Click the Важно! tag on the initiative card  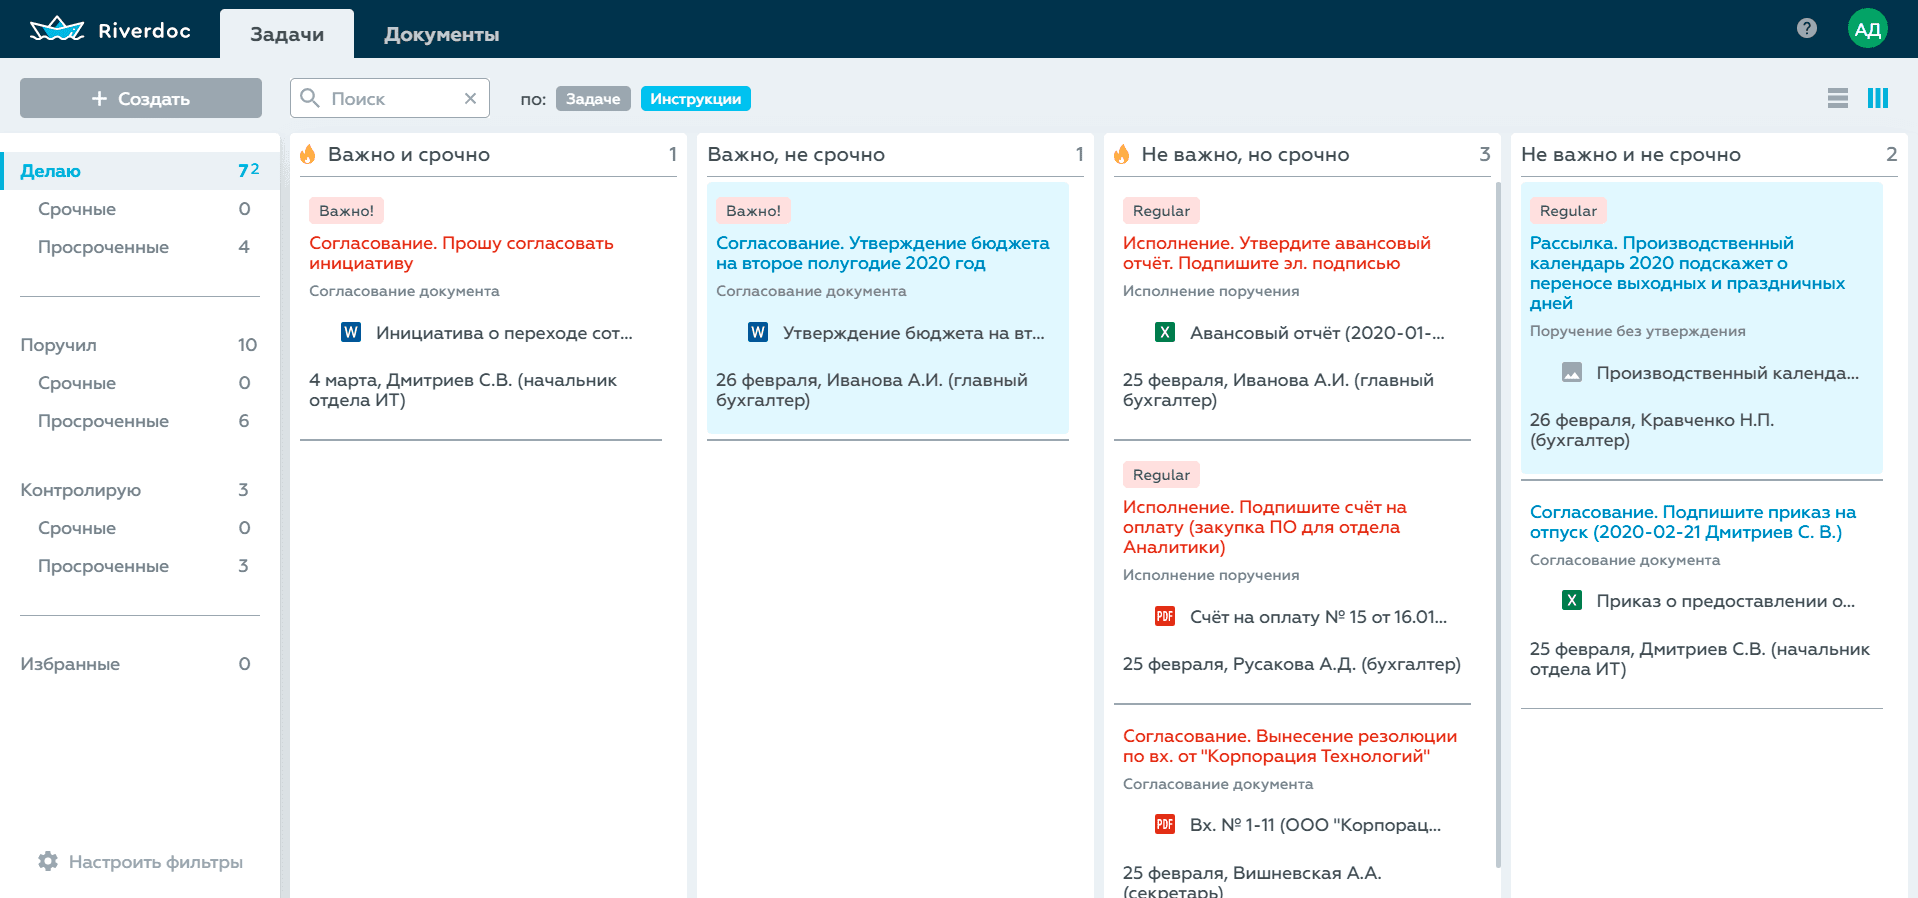pos(346,211)
